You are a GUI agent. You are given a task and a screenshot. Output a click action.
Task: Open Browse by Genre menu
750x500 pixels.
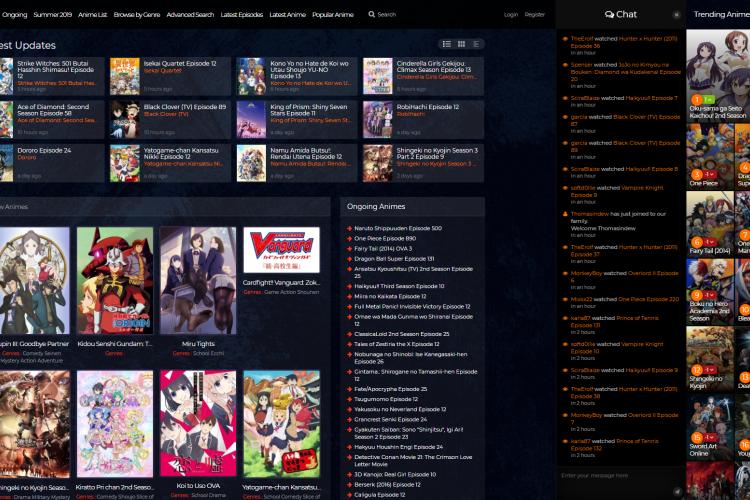(x=137, y=15)
